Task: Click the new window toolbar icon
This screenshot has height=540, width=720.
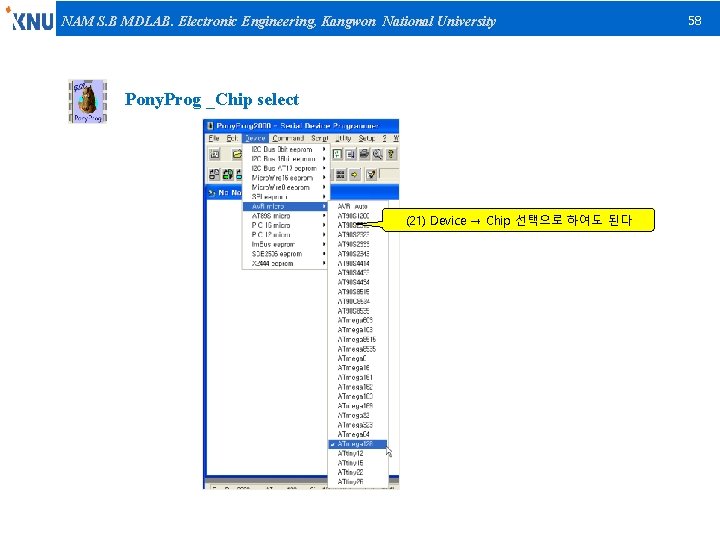Action: 214,154
